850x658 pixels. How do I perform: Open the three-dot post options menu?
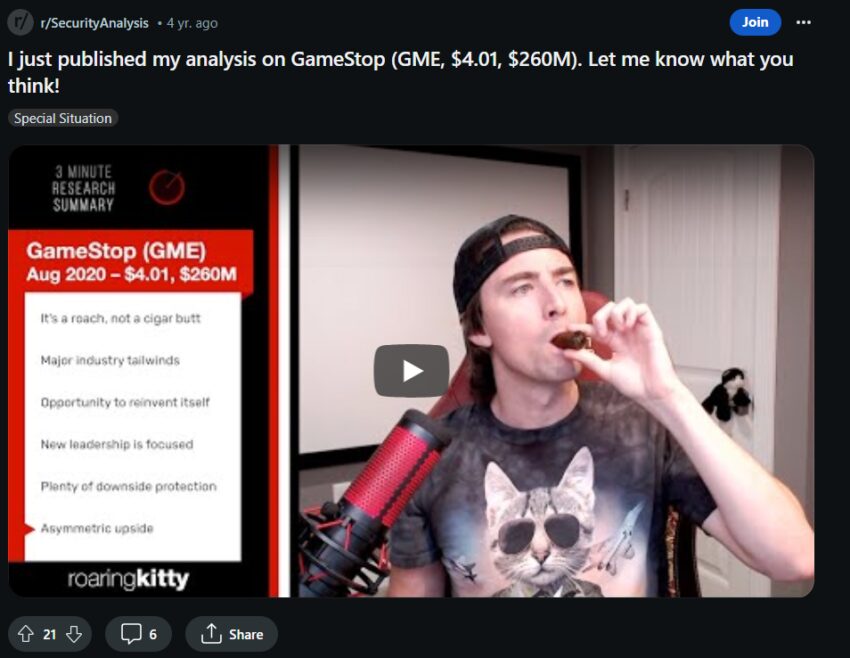click(x=803, y=22)
